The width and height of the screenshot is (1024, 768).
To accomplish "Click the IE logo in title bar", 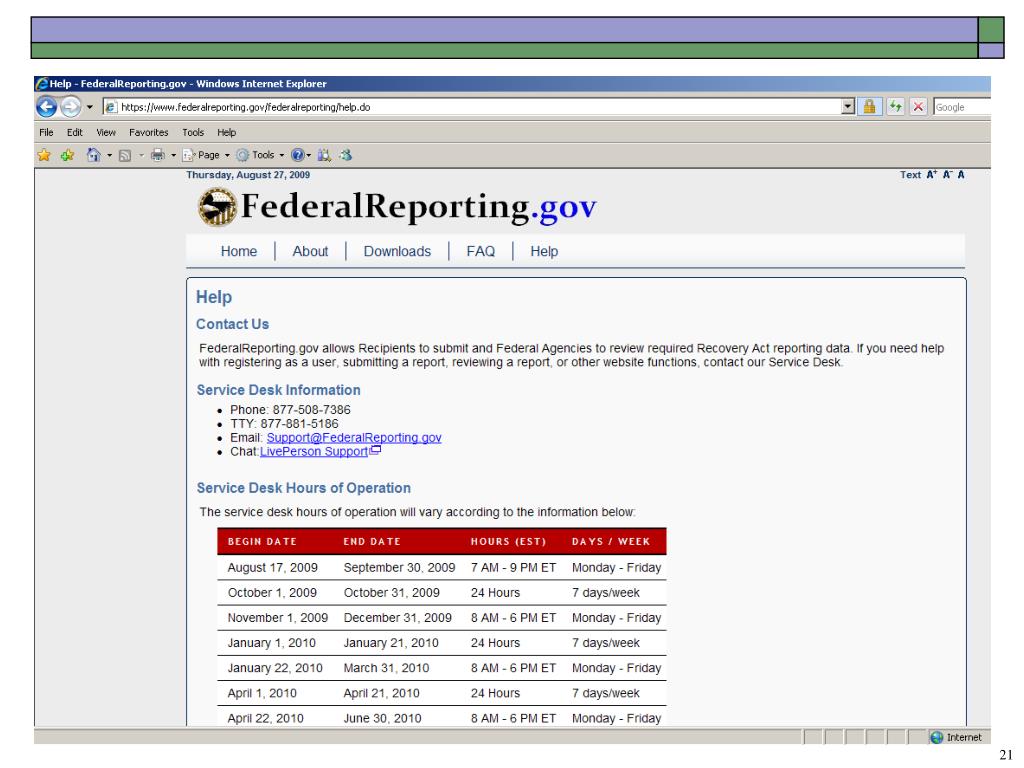I will click(42, 84).
